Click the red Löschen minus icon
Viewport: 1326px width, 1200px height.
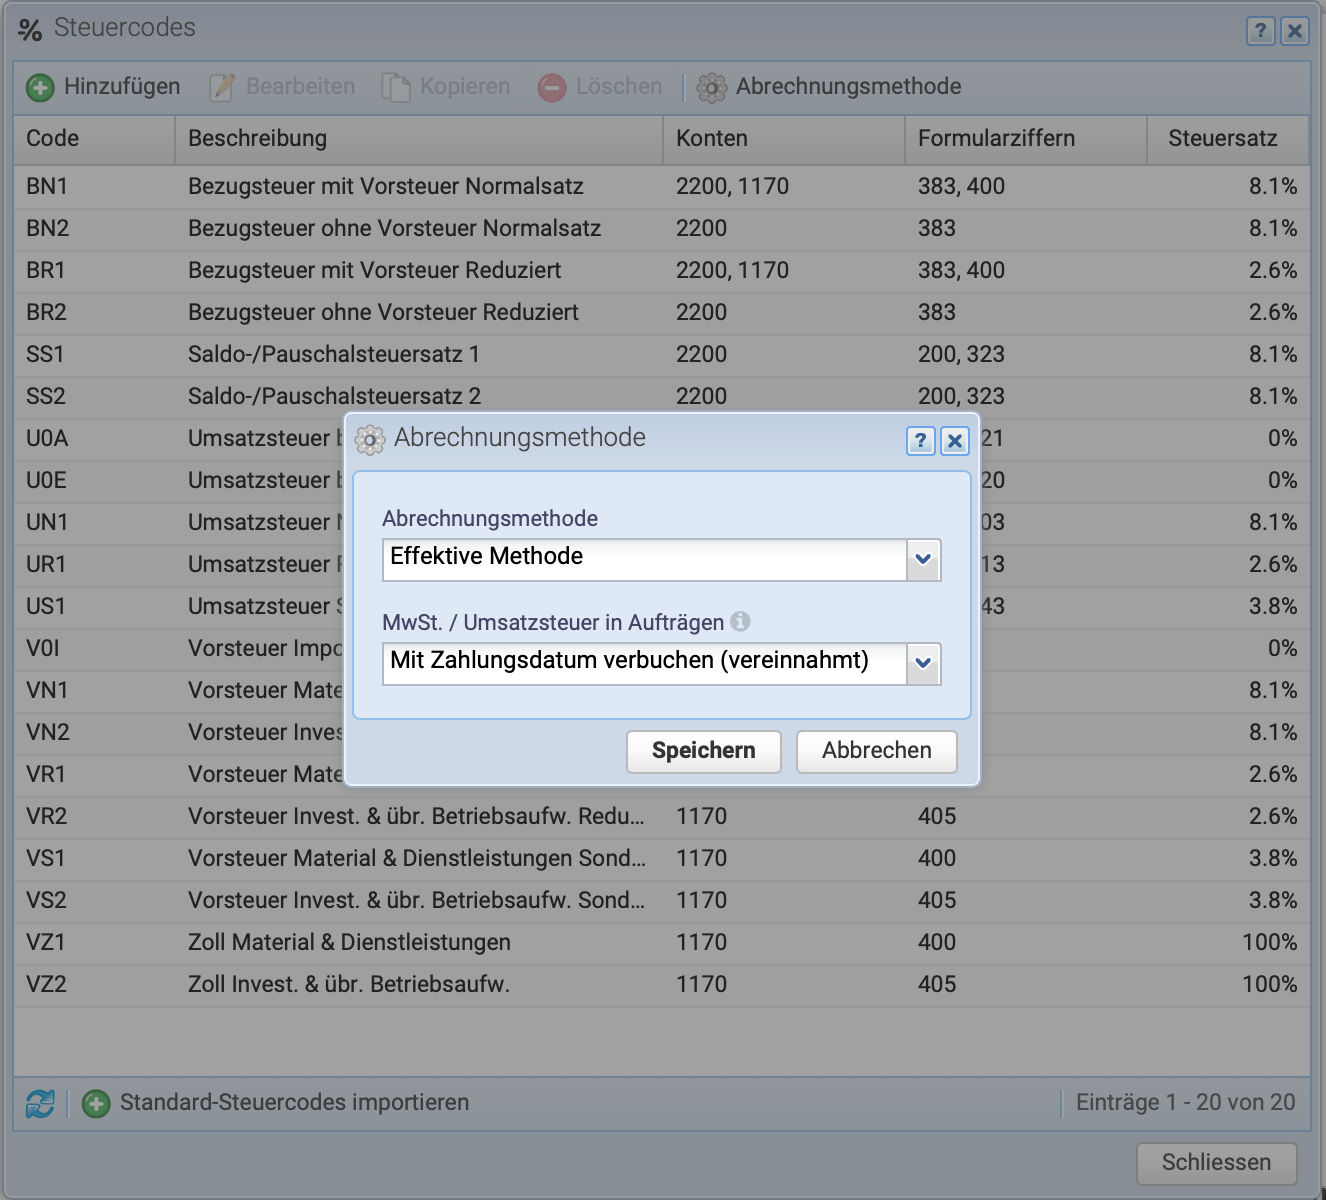click(552, 88)
